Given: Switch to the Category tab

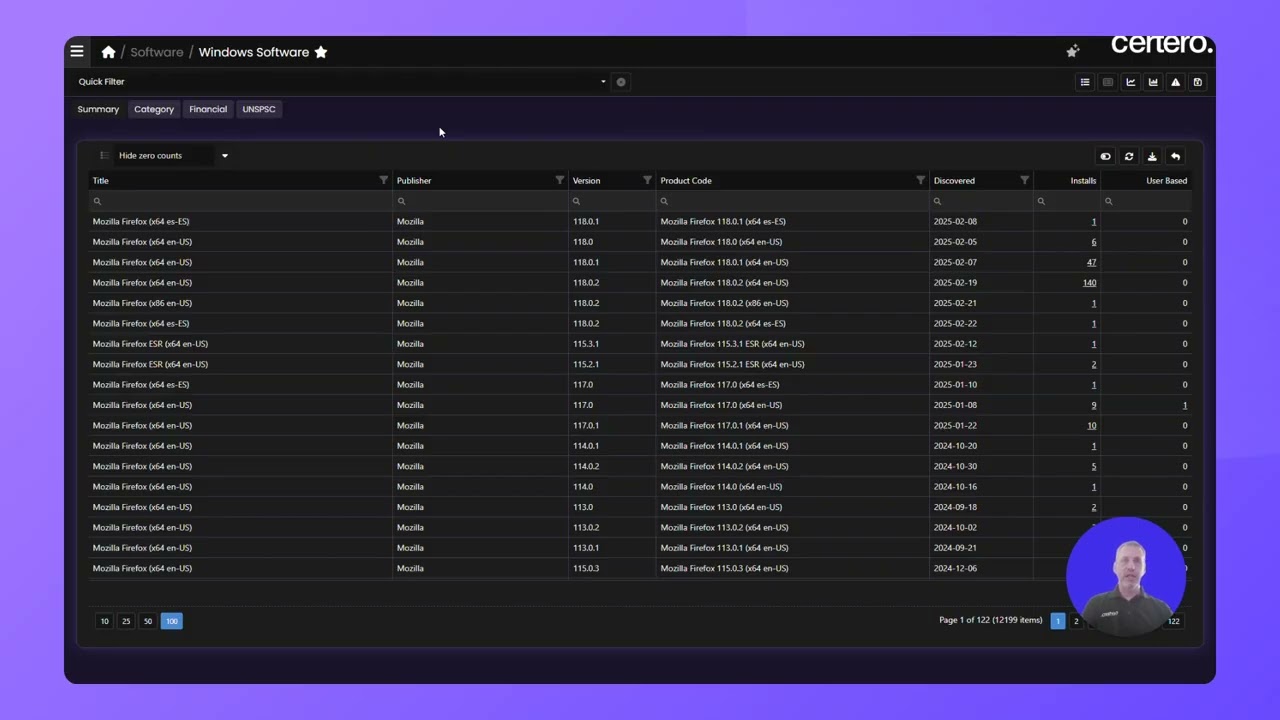Looking at the screenshot, I should 154,109.
